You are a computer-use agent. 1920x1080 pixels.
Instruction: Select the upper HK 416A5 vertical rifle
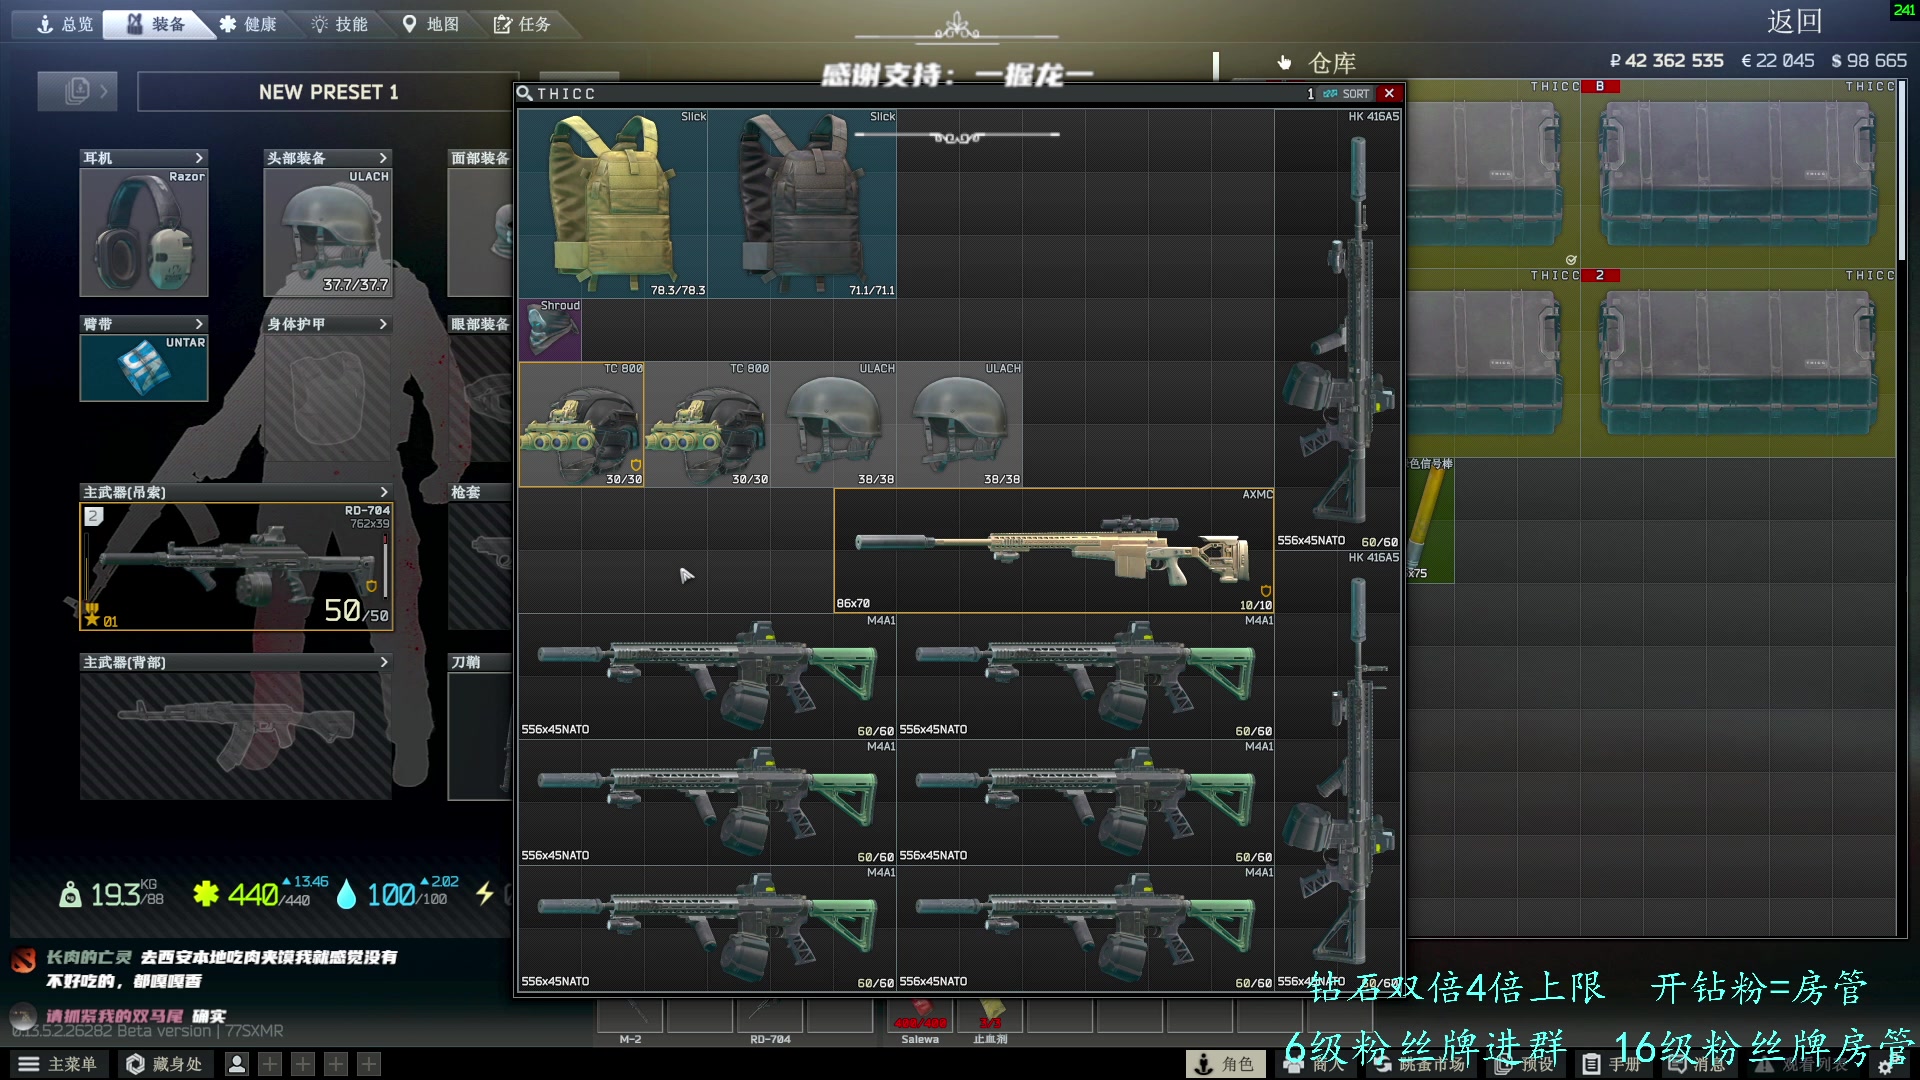click(x=1338, y=329)
